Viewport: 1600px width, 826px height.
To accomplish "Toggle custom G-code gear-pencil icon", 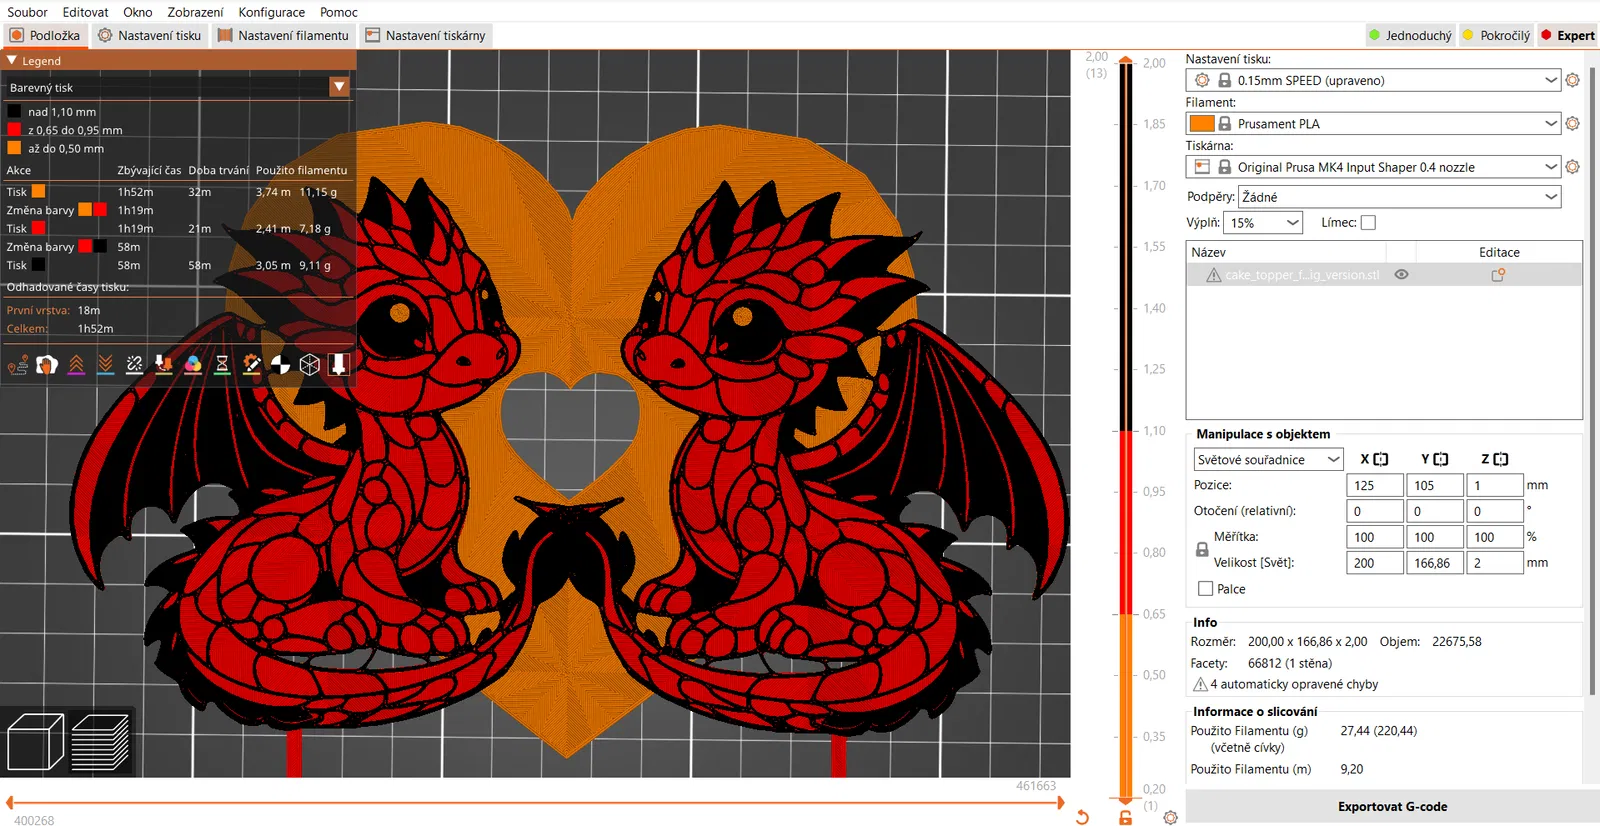I will pos(251,365).
